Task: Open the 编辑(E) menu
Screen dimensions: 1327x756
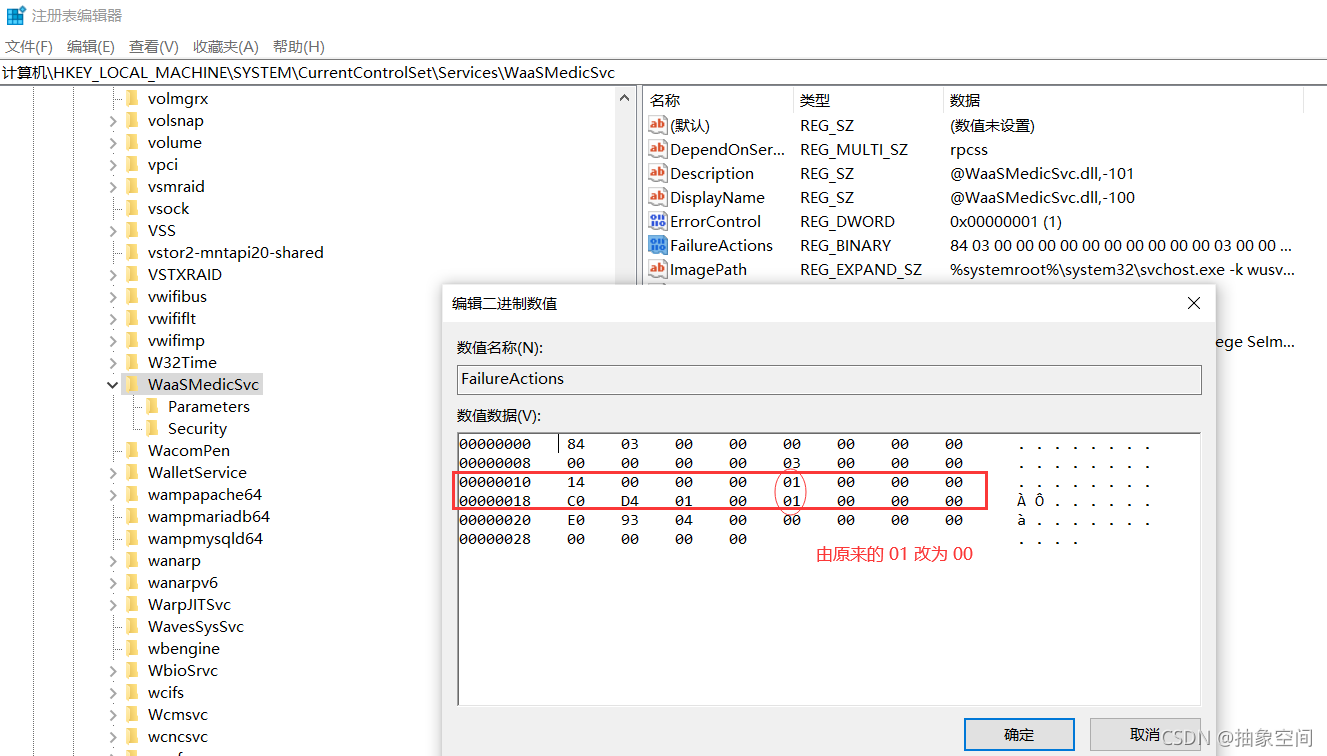Action: coord(91,47)
